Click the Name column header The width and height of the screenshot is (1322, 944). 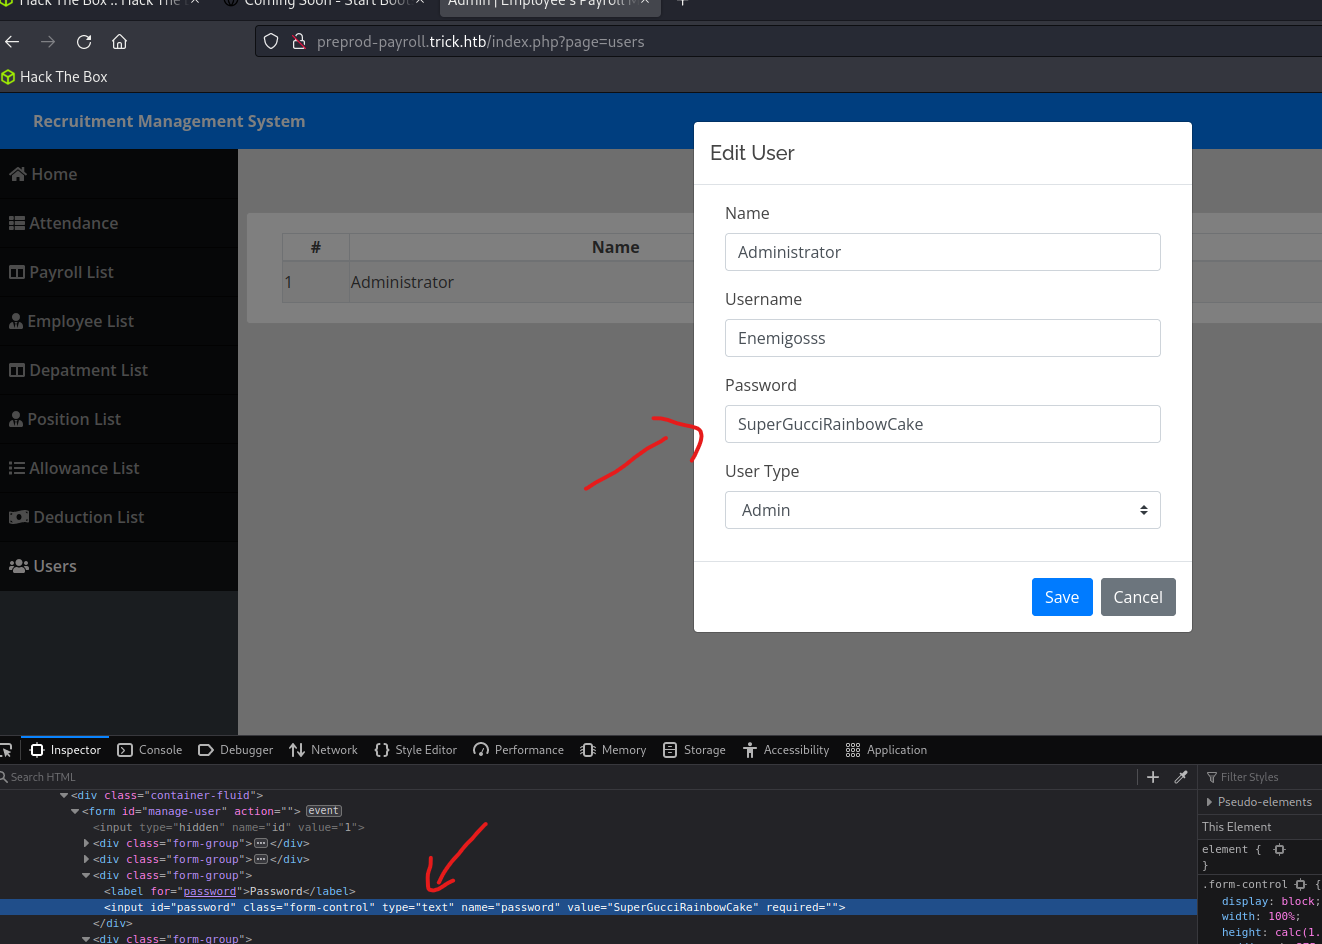point(615,247)
